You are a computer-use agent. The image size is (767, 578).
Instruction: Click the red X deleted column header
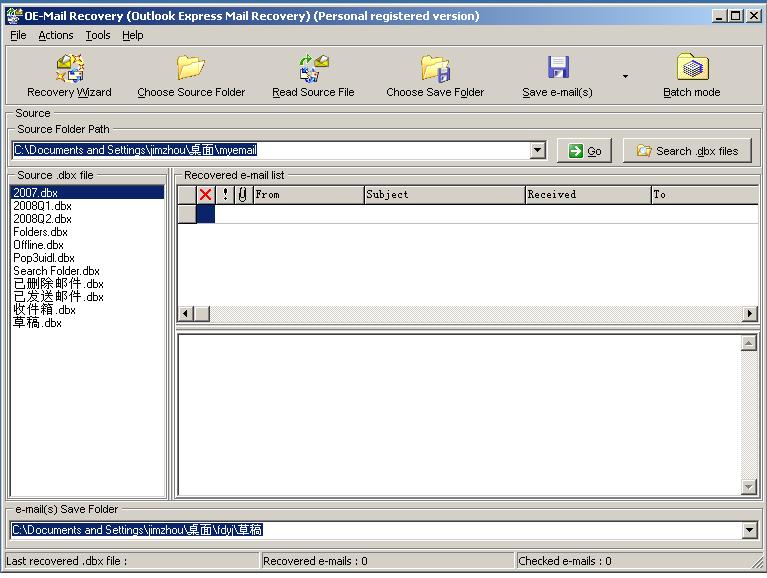click(206, 195)
